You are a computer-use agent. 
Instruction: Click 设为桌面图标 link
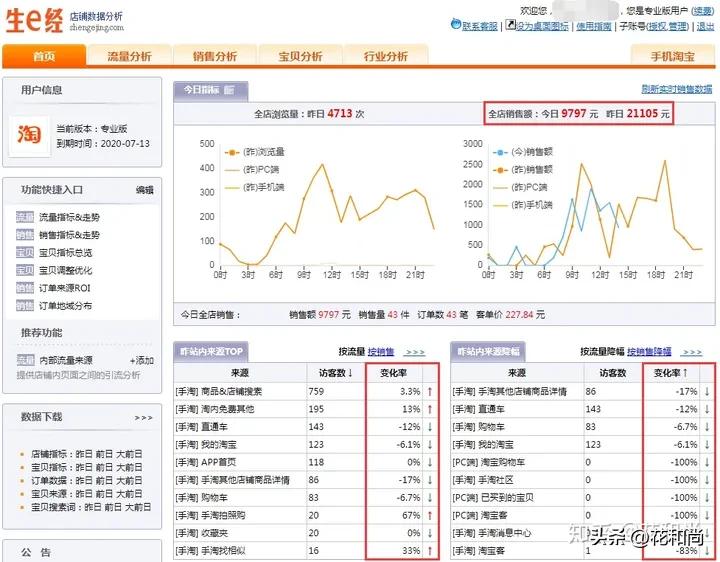542,26
